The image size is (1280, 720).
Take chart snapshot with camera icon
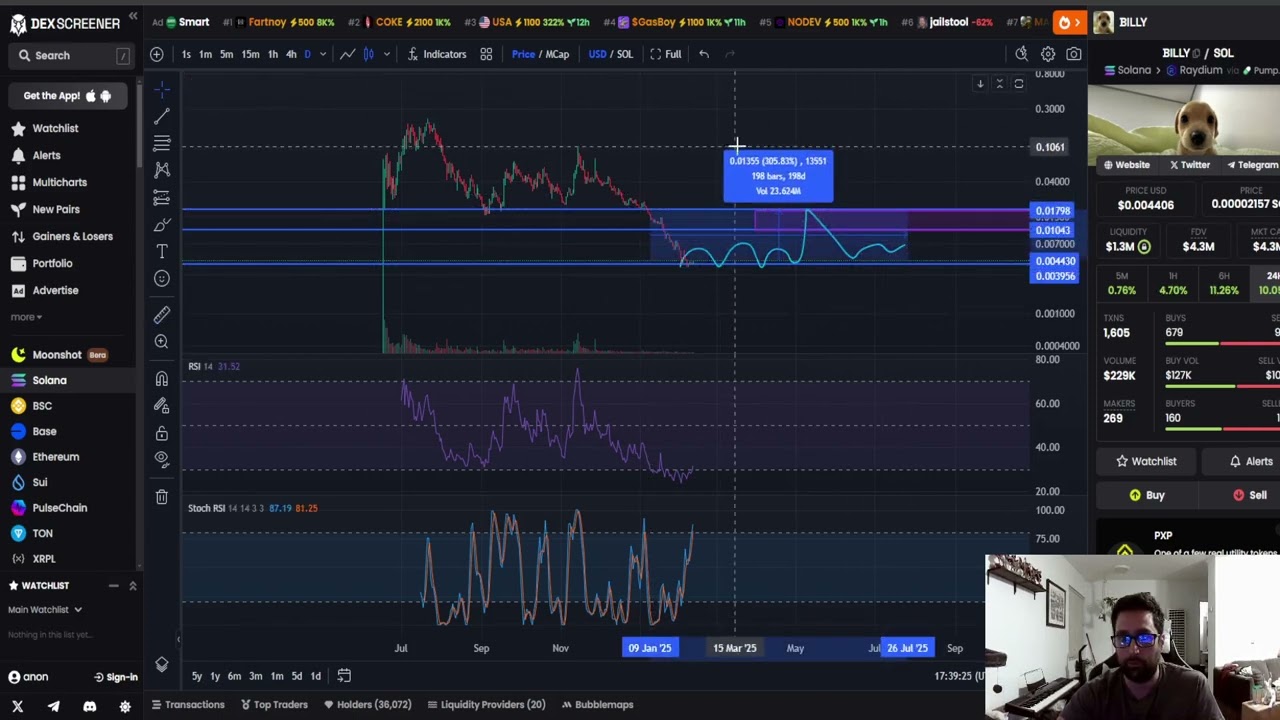(1074, 54)
